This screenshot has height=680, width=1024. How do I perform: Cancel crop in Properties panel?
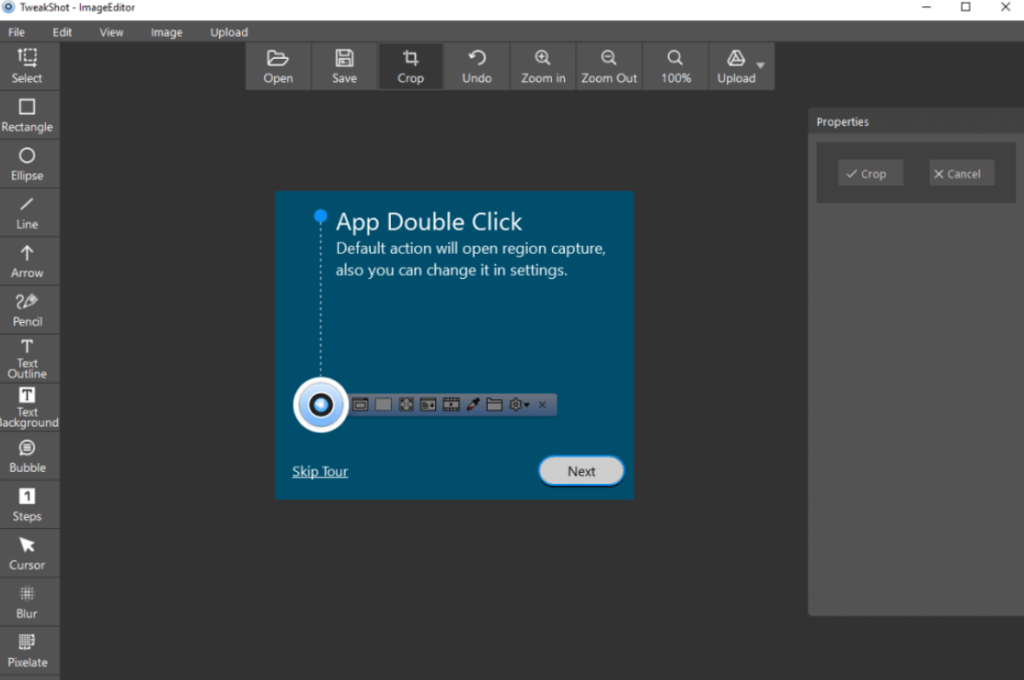coord(961,173)
